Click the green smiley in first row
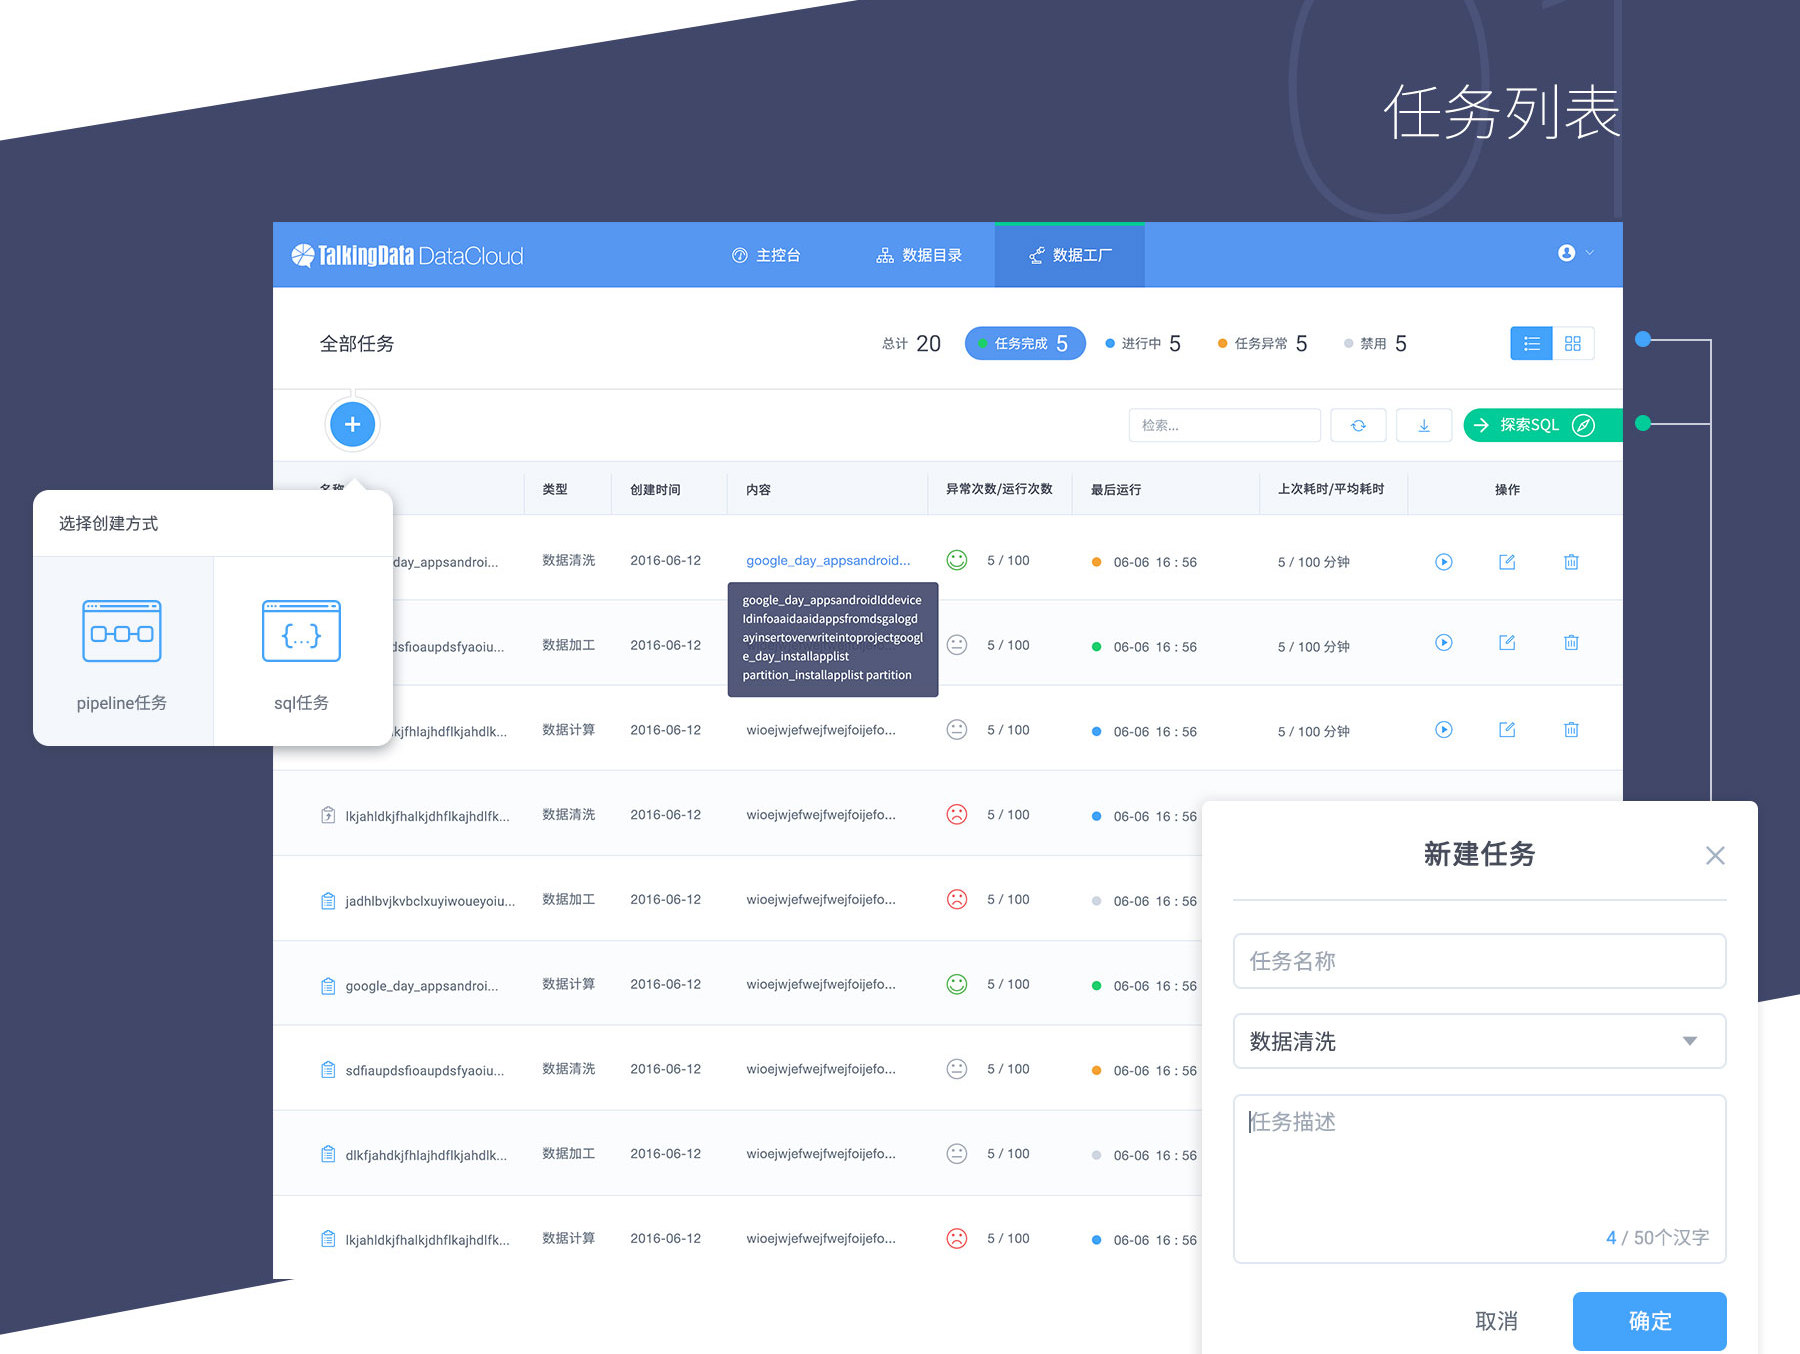Screen dimensions: 1800x1354 click(957, 560)
